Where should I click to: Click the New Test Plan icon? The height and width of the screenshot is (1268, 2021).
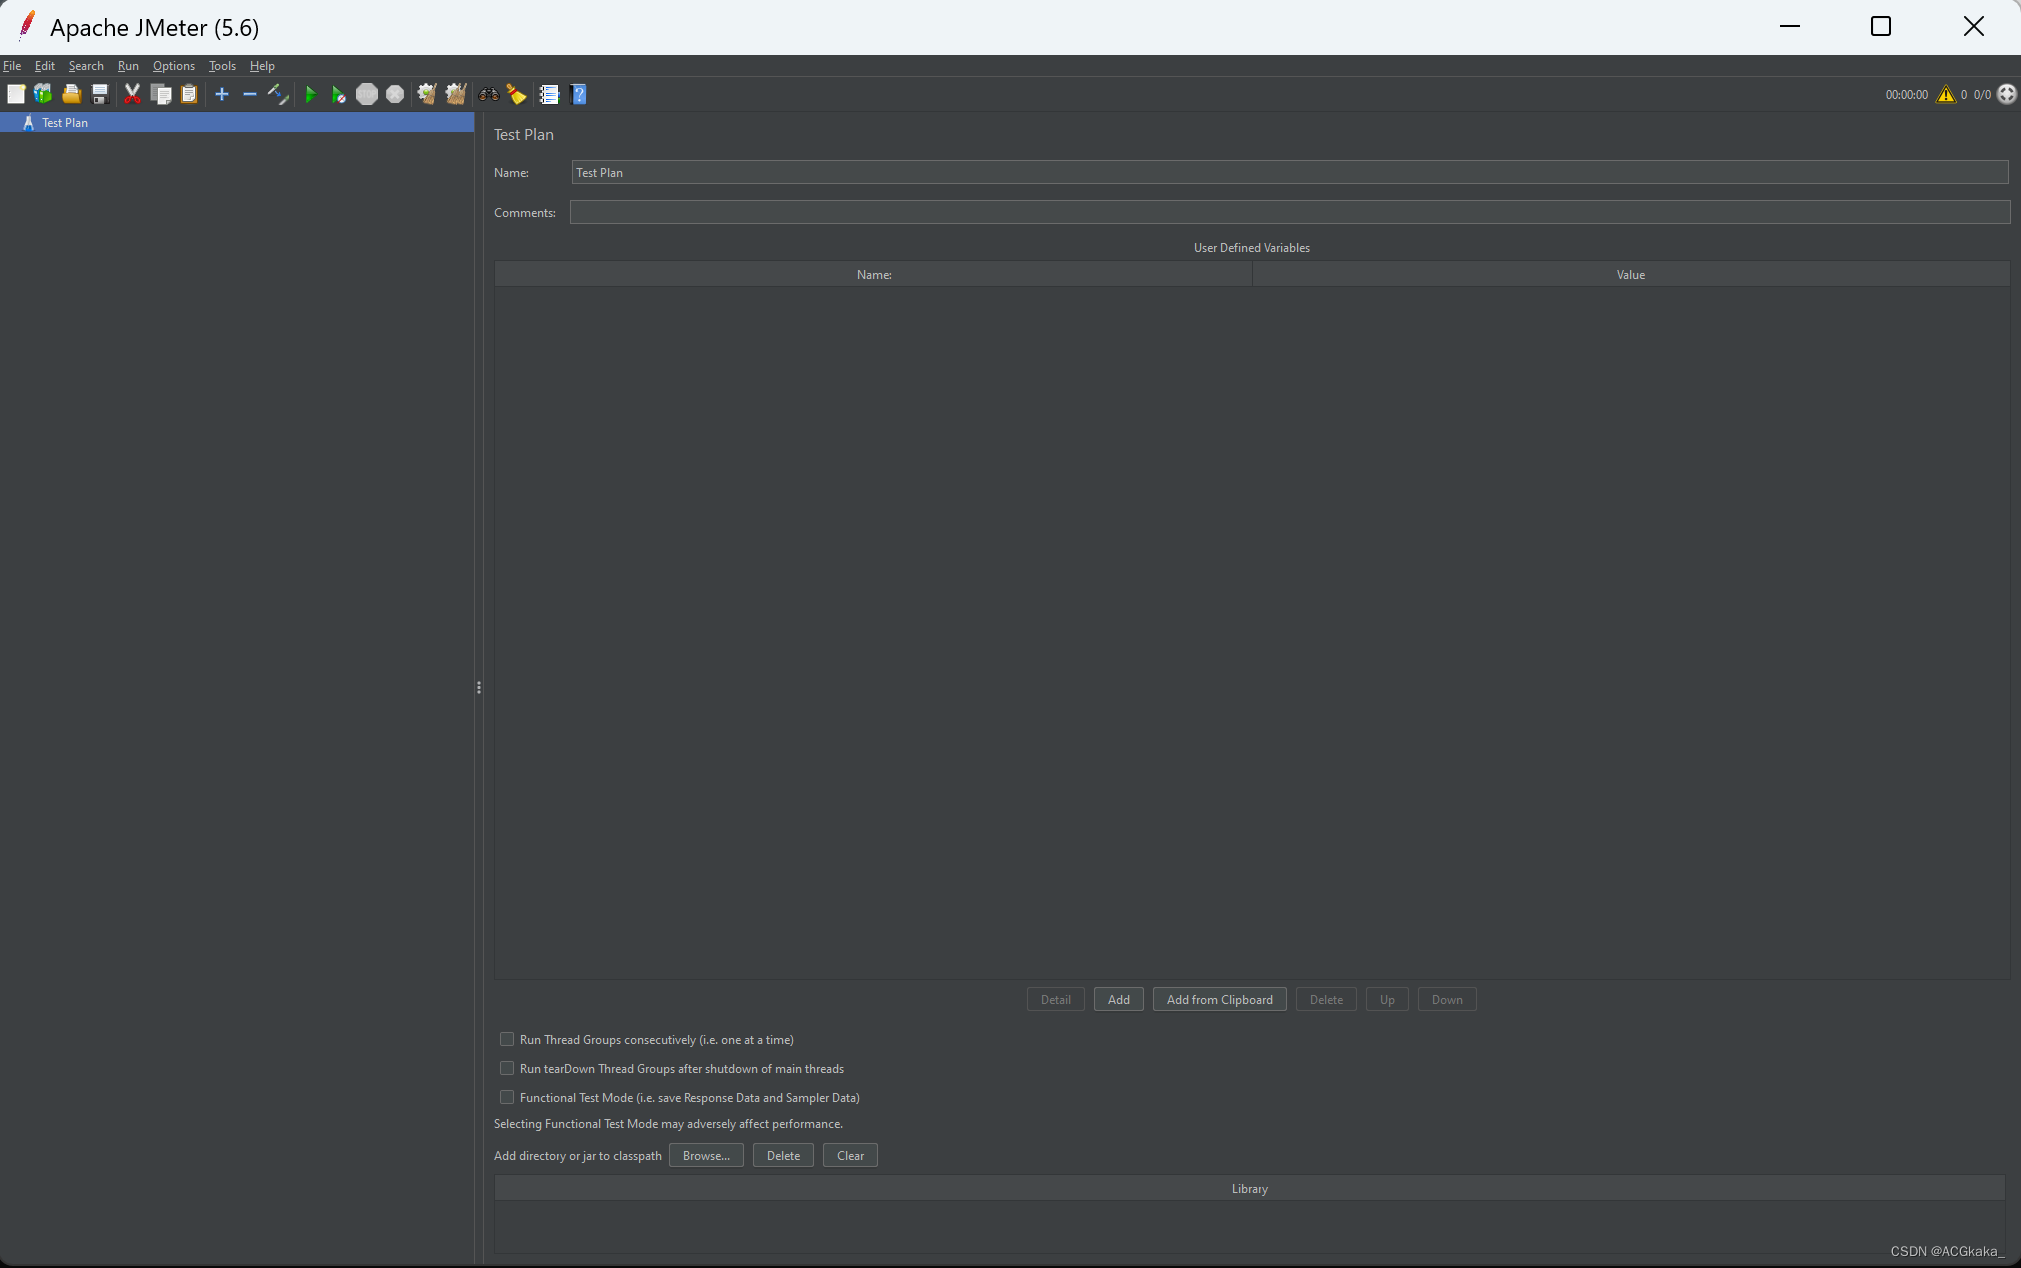coord(16,95)
